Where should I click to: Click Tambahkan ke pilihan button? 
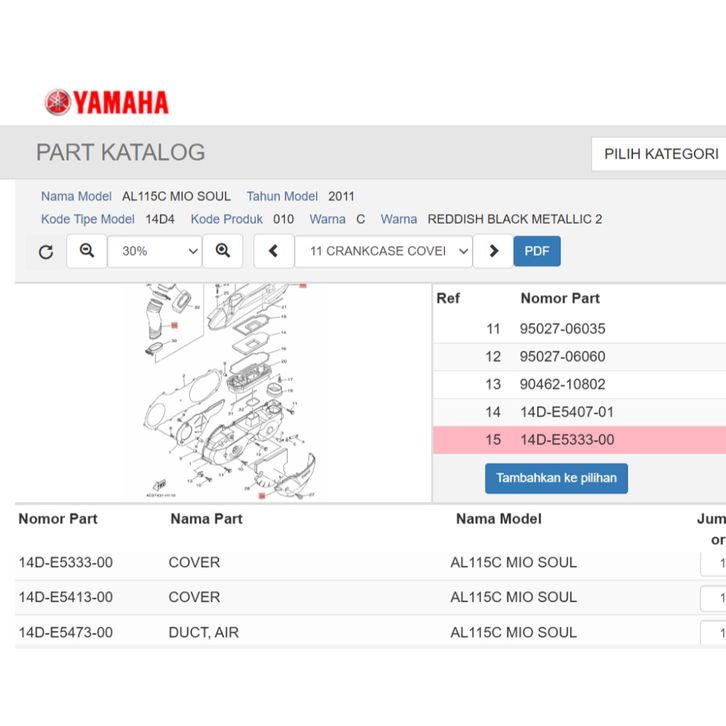pyautogui.click(x=556, y=478)
